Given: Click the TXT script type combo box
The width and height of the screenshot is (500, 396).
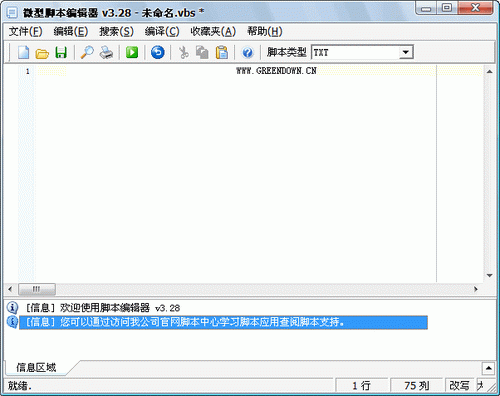Looking at the screenshot, I should (362, 52).
